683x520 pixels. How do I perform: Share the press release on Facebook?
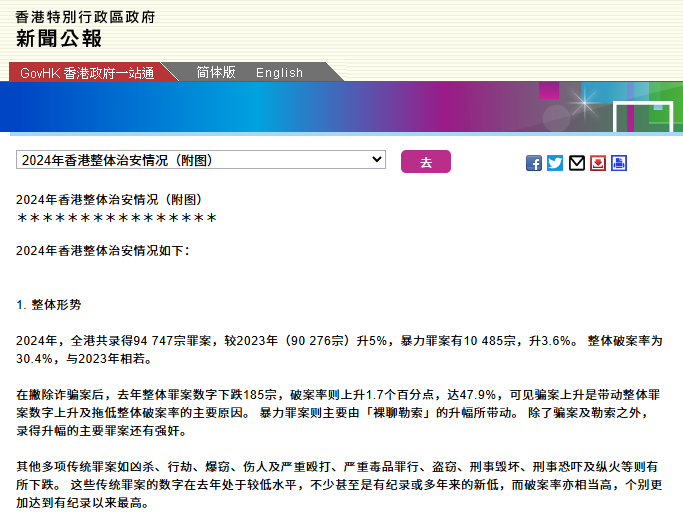pyautogui.click(x=534, y=163)
